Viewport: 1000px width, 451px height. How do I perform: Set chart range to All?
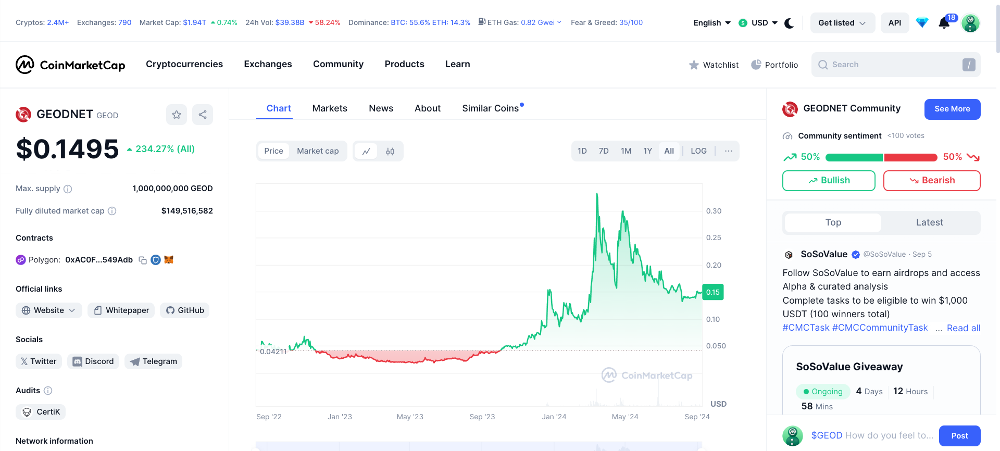point(668,151)
